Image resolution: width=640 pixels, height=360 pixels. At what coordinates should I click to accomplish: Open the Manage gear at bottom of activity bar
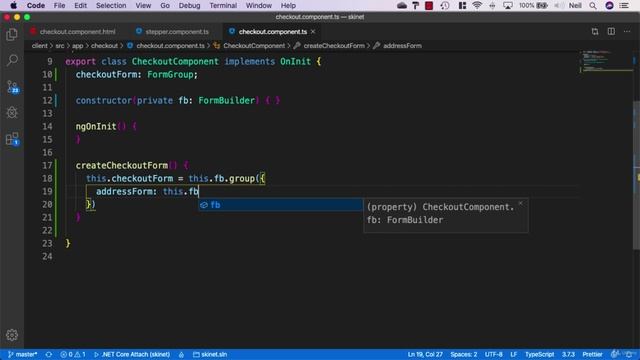tap(12, 335)
